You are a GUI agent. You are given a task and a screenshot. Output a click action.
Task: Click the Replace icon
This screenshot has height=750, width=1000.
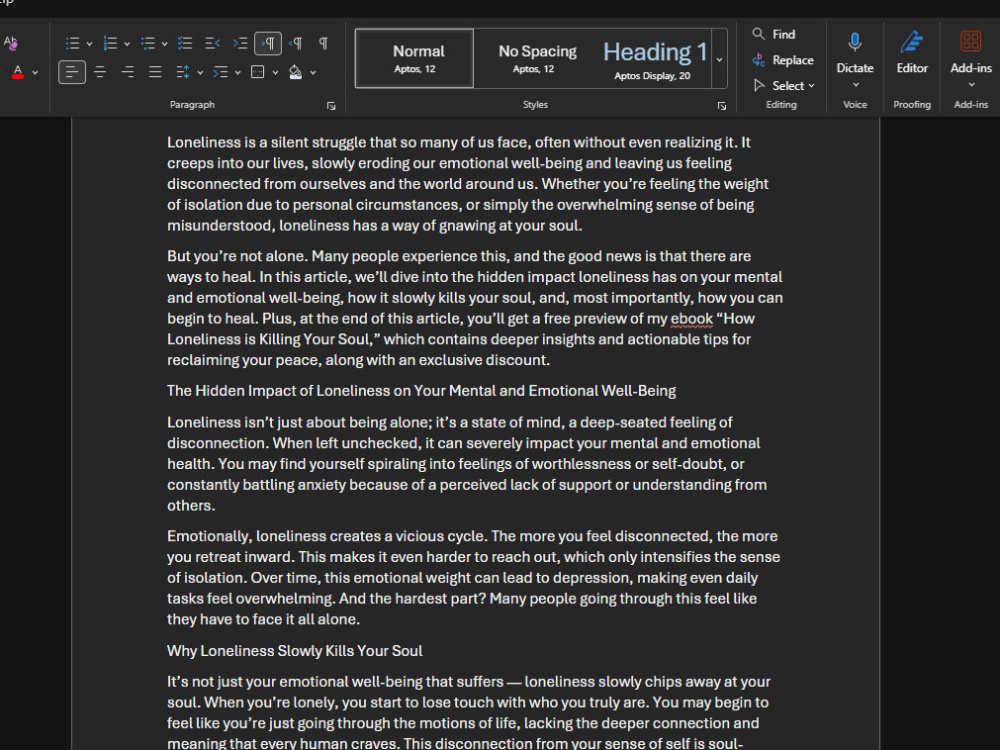click(758, 60)
